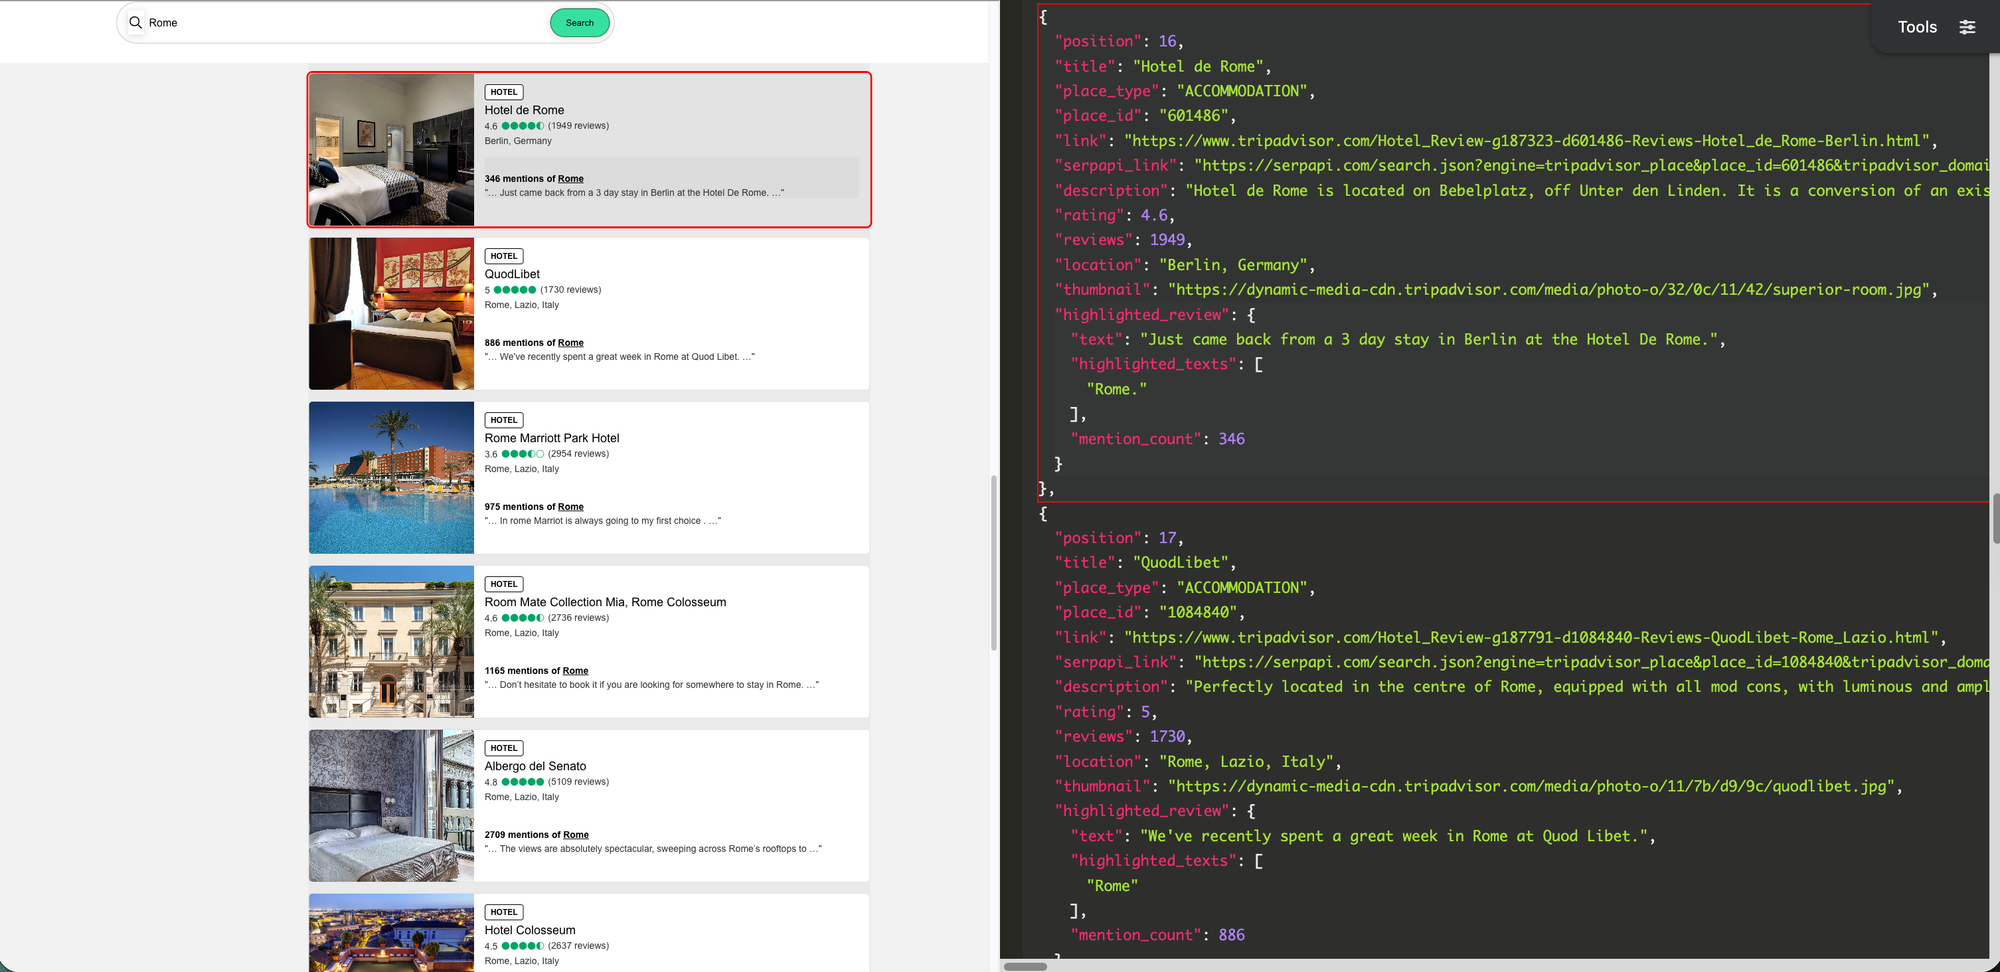Click the JSON panel horizontal scrollbar thumb
Image resolution: width=2000 pixels, height=972 pixels.
click(1025, 967)
